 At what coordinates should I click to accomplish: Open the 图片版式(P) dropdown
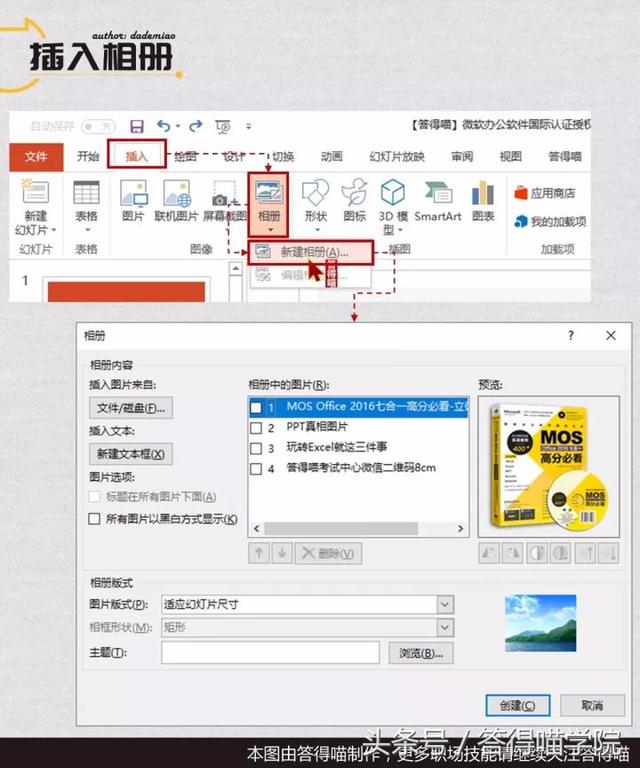click(x=445, y=604)
